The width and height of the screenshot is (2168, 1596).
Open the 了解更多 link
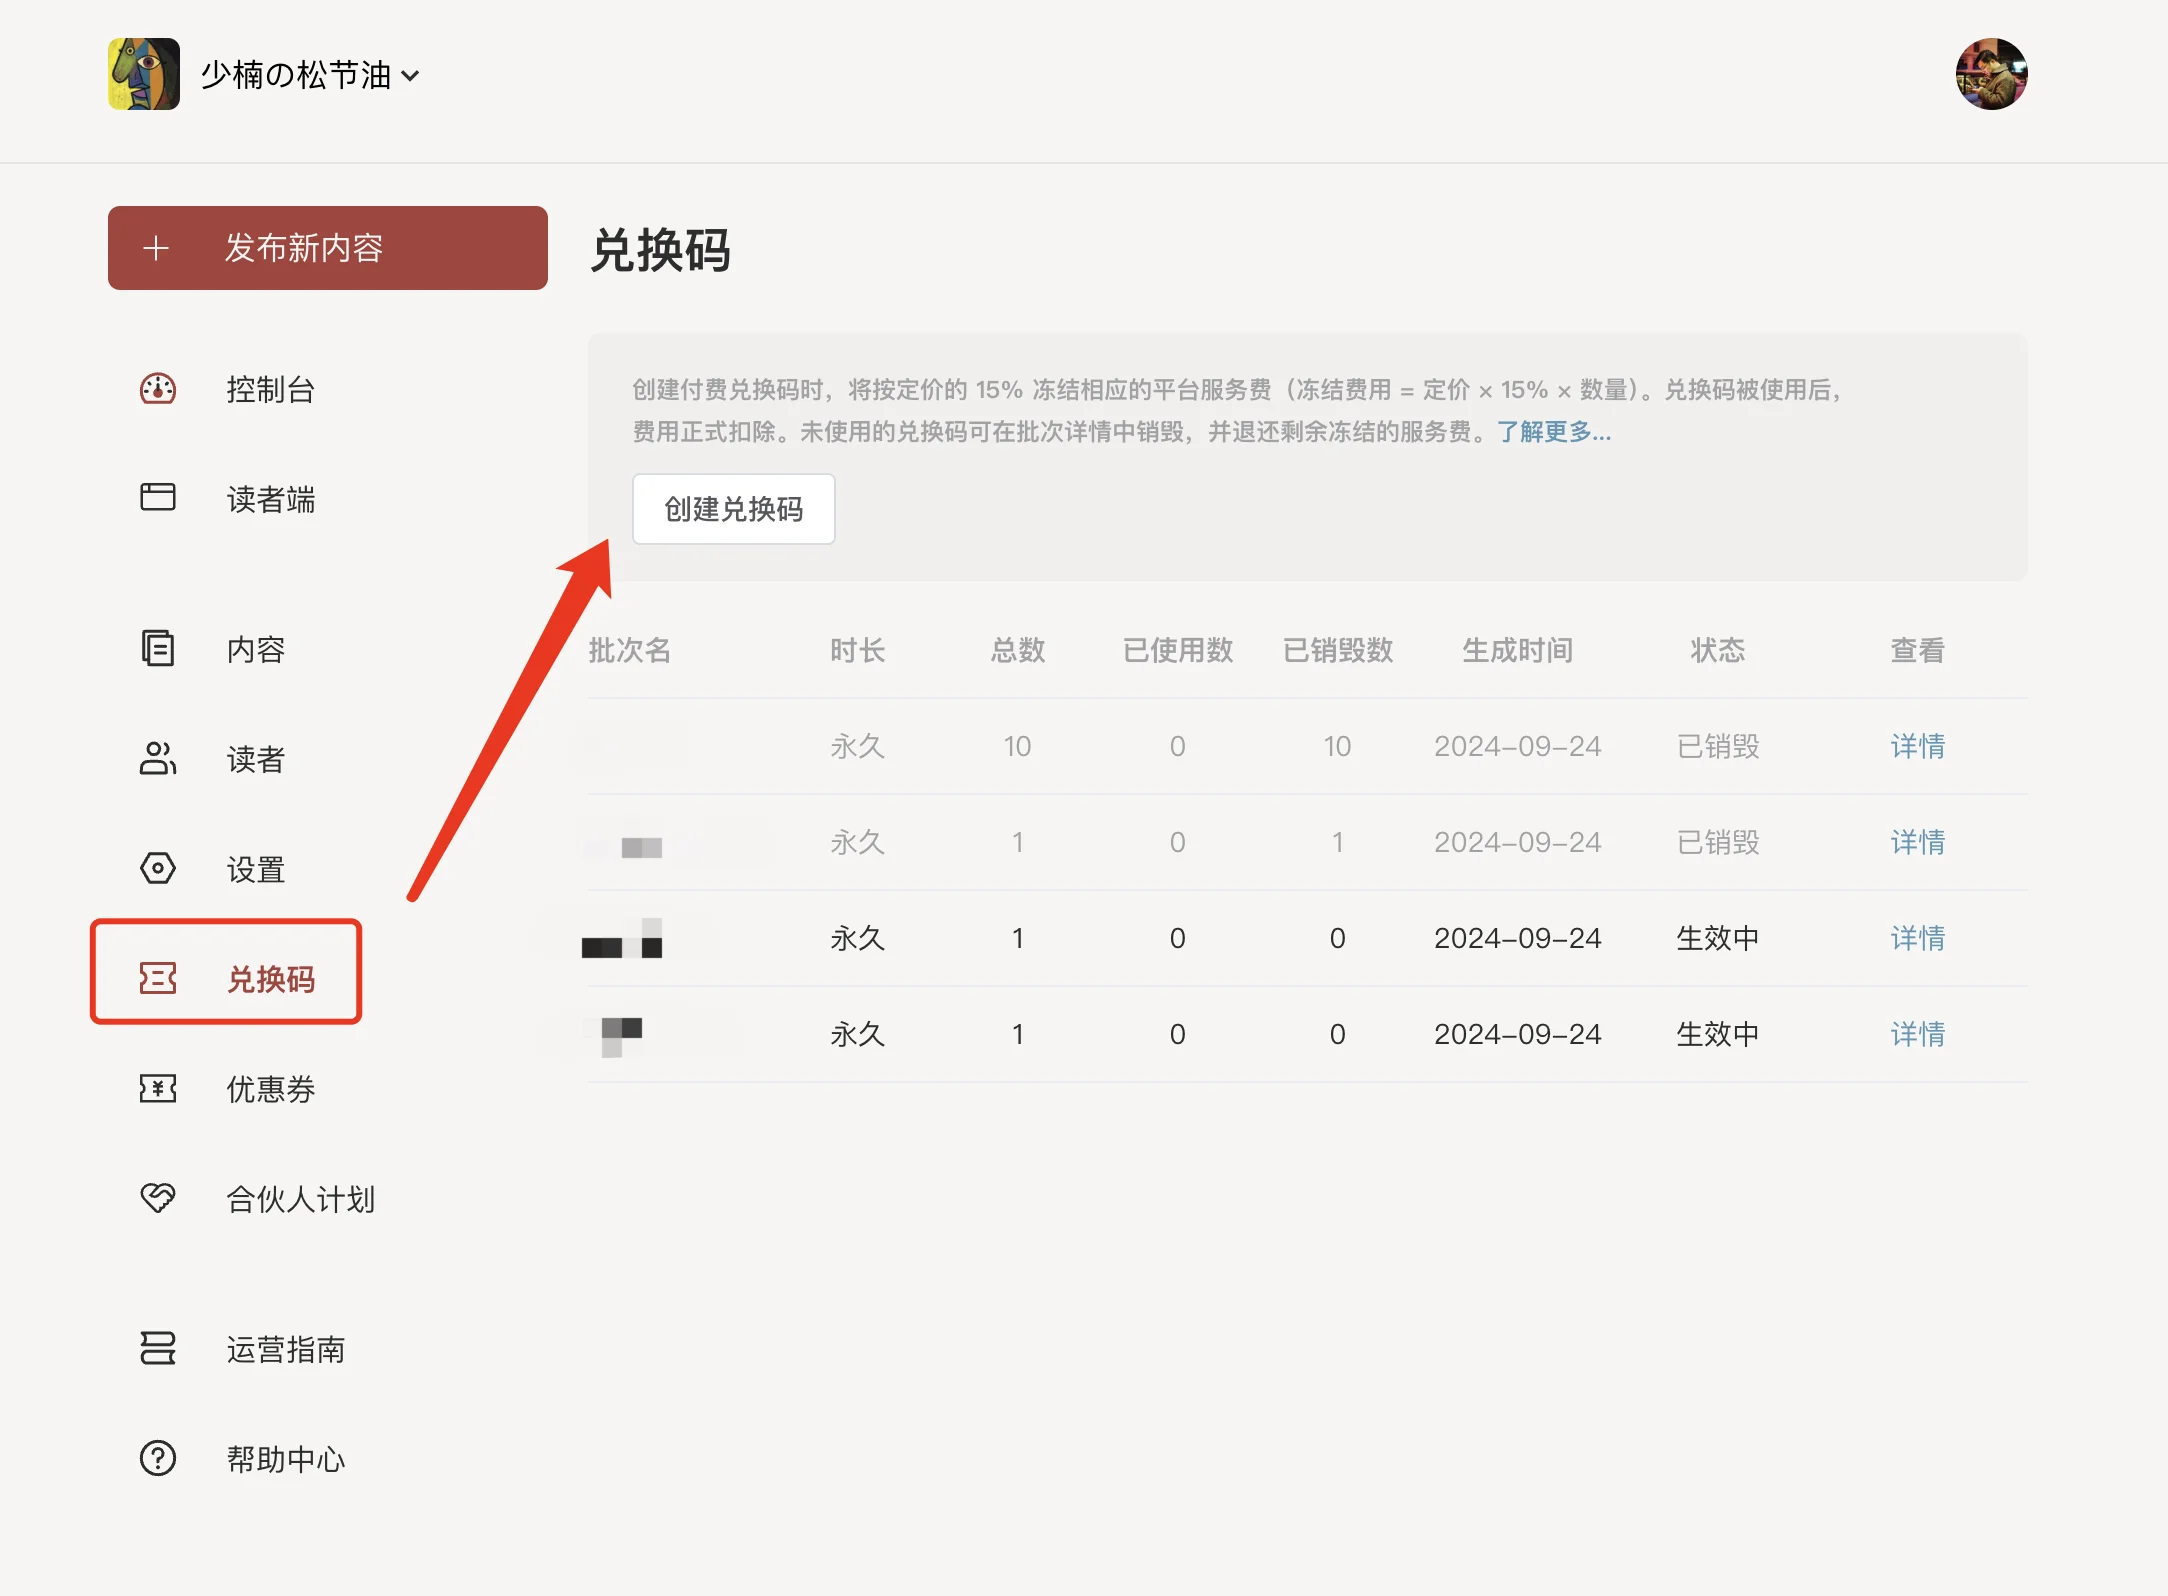click(x=1553, y=432)
